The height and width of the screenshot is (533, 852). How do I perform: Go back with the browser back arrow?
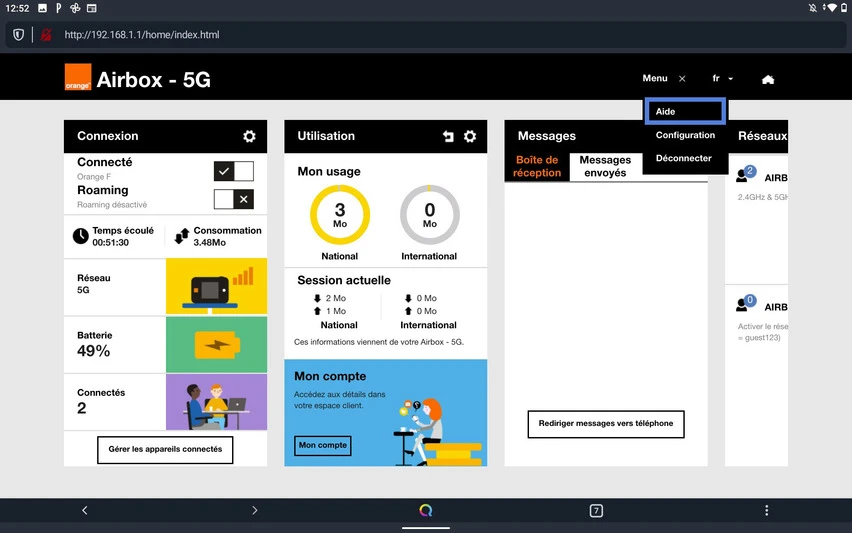85,510
